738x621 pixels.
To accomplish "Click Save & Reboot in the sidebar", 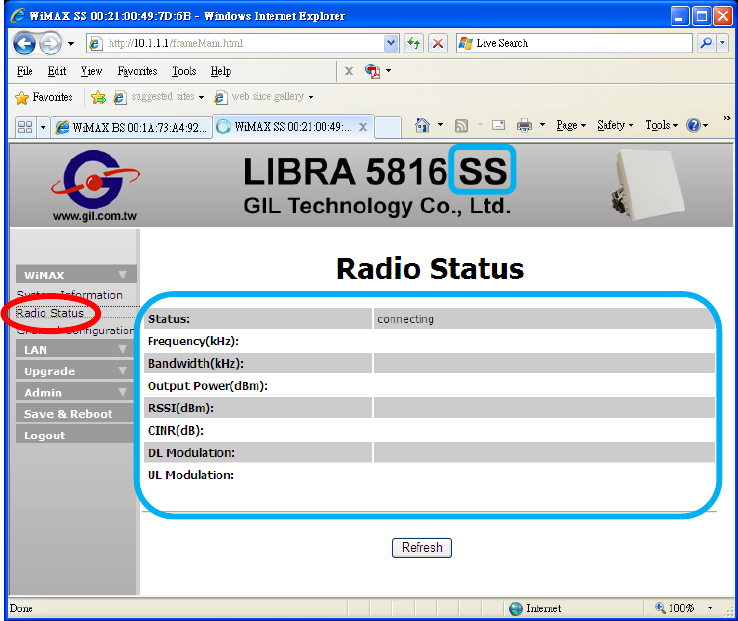I will 76,413.
